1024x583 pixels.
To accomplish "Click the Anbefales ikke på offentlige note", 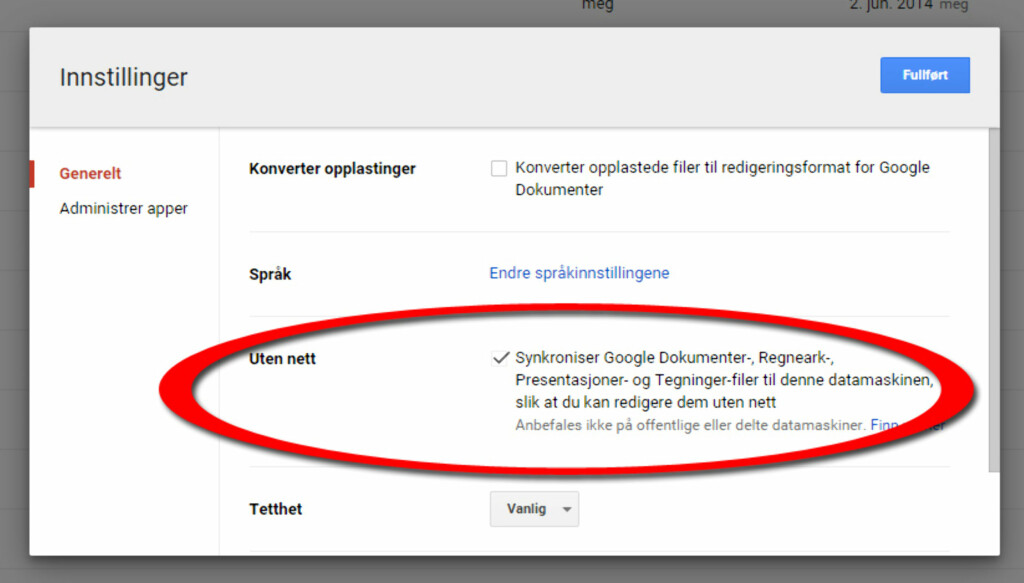I will point(690,425).
